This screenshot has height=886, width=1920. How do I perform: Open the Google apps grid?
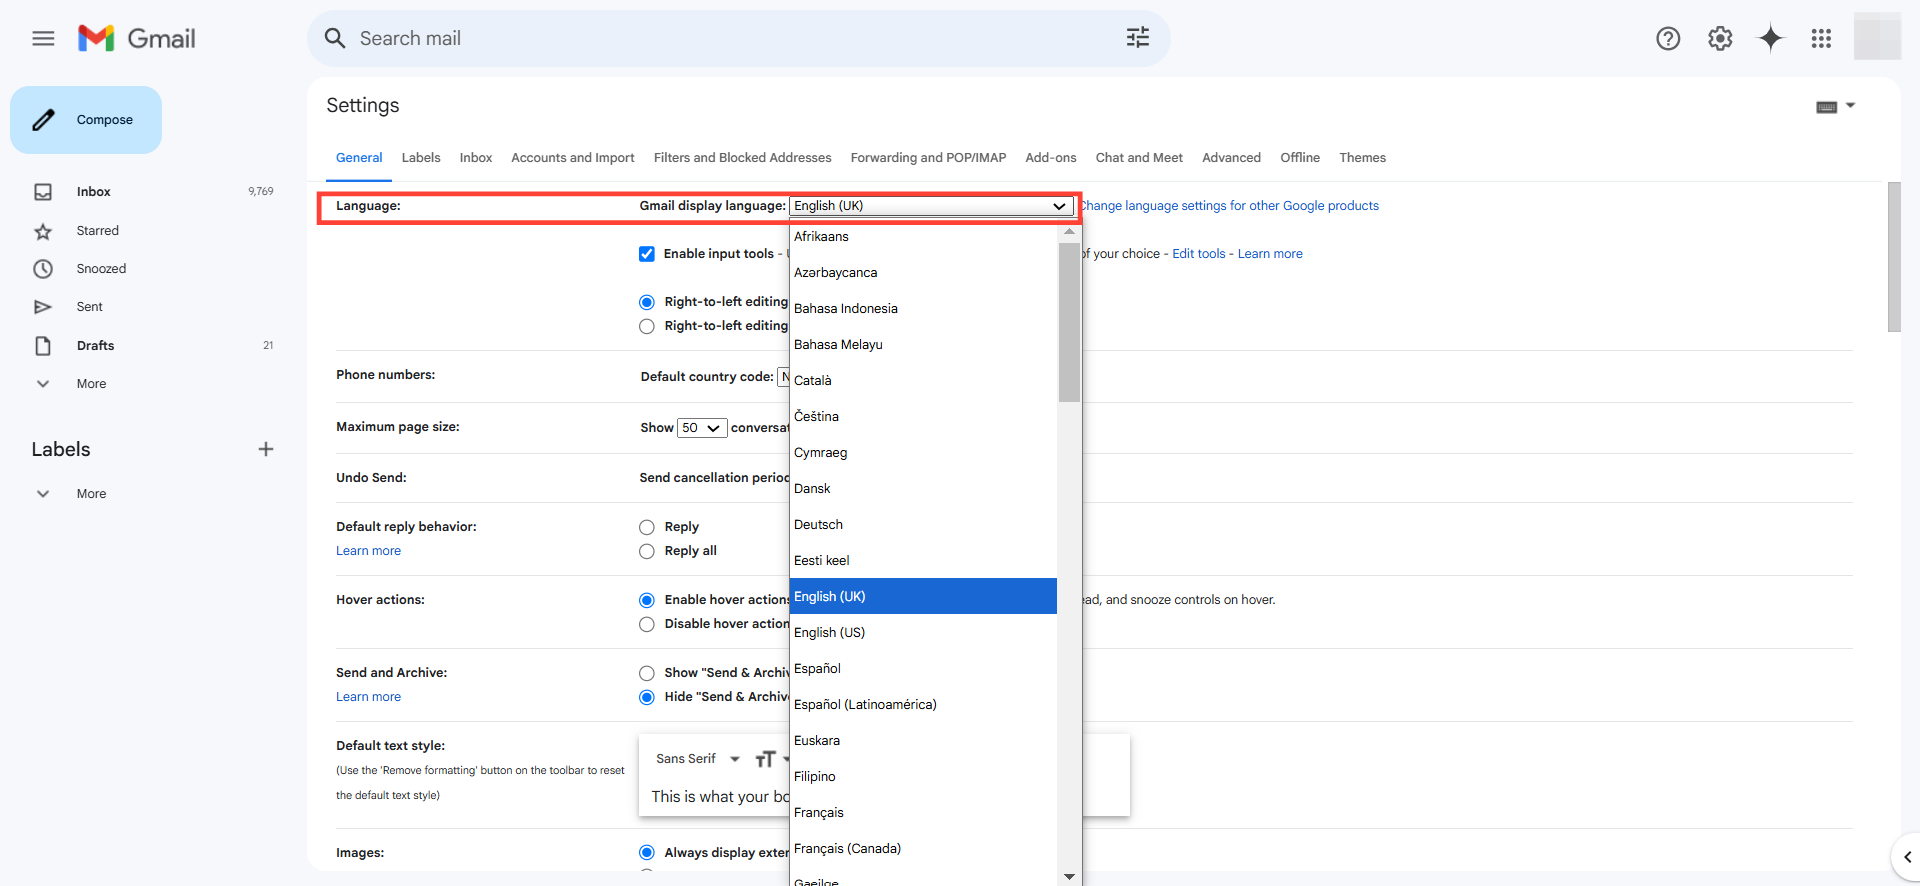[x=1821, y=39]
